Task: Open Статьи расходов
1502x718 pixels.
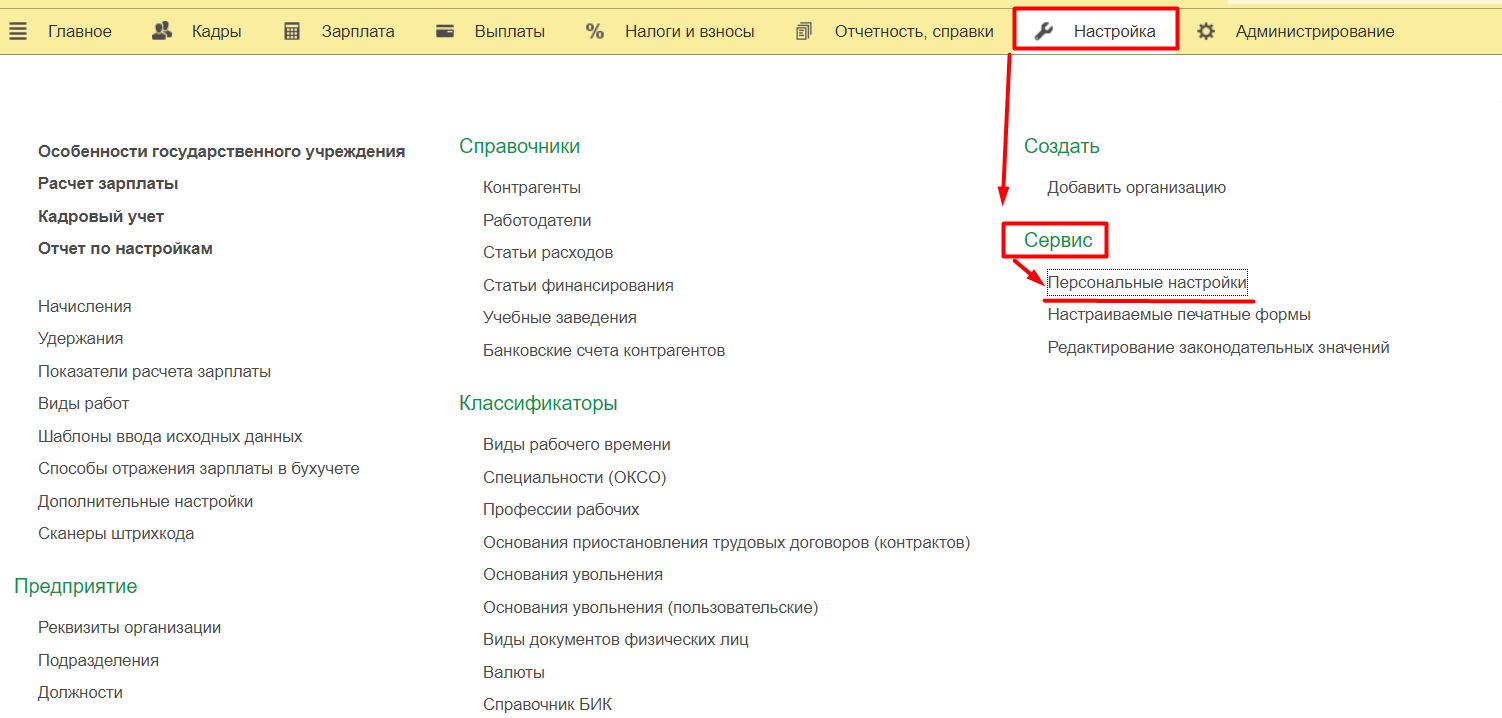Action: pyautogui.click(x=548, y=252)
